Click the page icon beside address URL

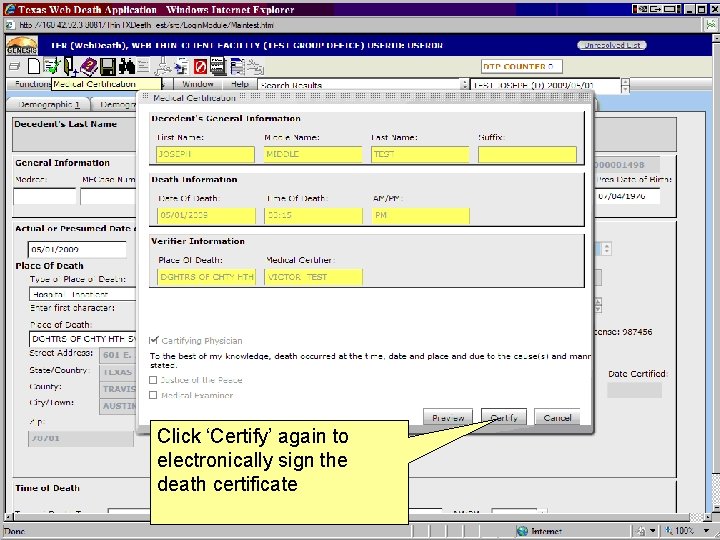click(10, 25)
